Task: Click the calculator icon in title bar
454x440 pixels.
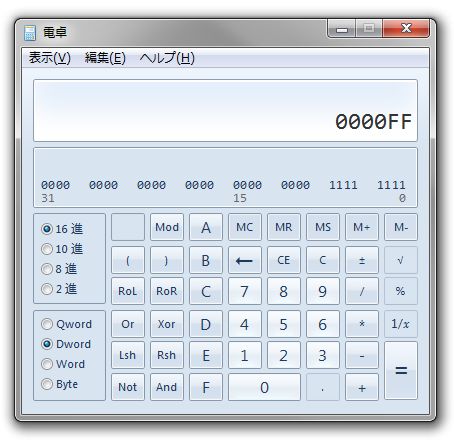Action: (x=30, y=33)
